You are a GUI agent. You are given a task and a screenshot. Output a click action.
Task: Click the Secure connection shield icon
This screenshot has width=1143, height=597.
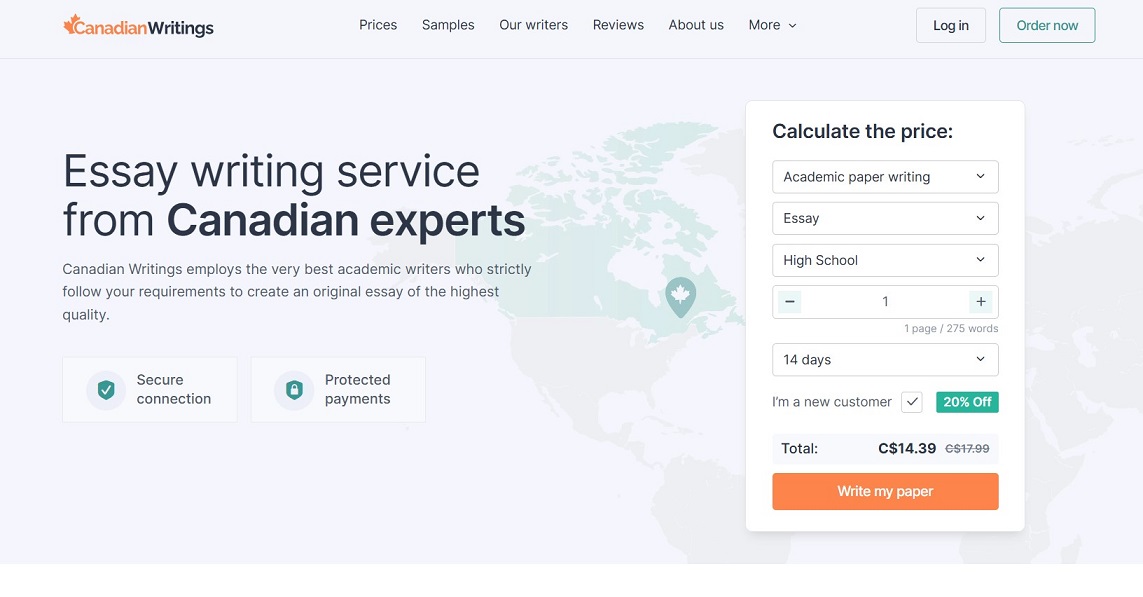coord(105,390)
